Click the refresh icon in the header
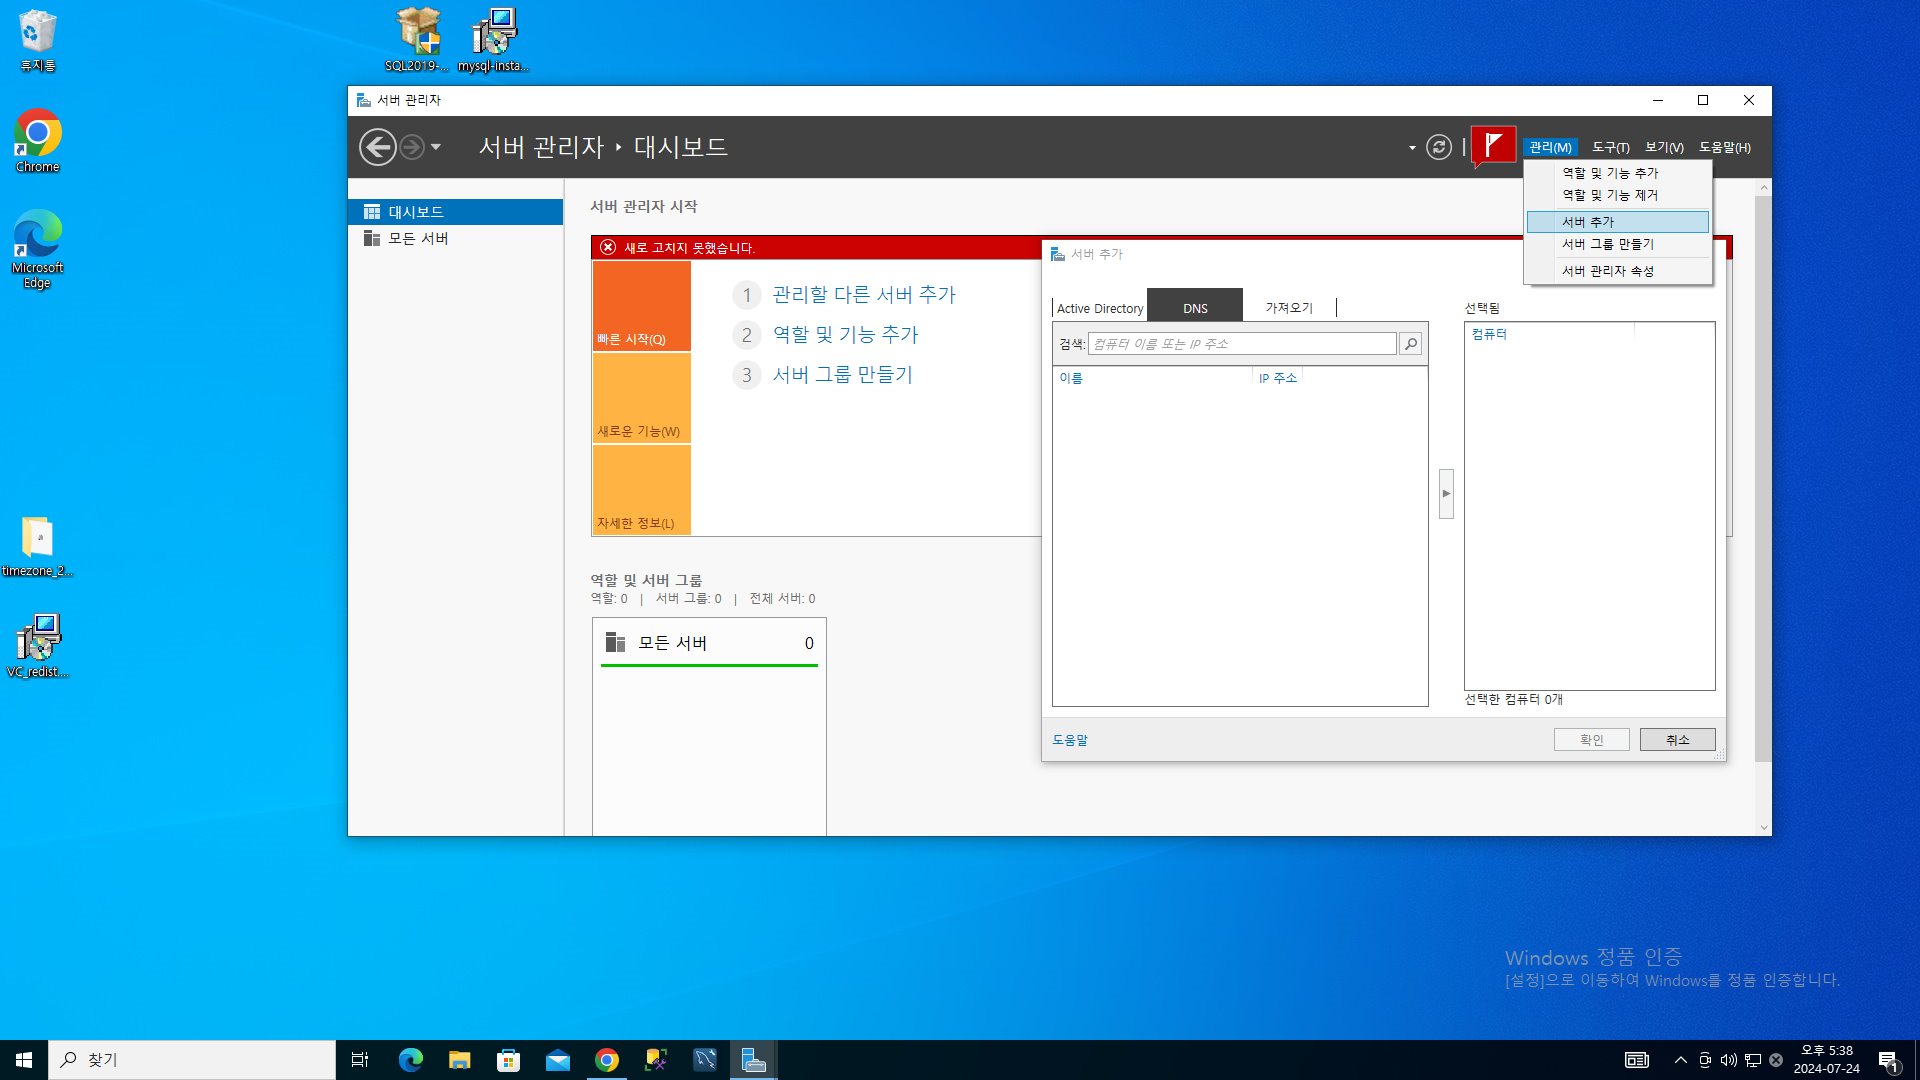The width and height of the screenshot is (1920, 1080). [x=1438, y=147]
